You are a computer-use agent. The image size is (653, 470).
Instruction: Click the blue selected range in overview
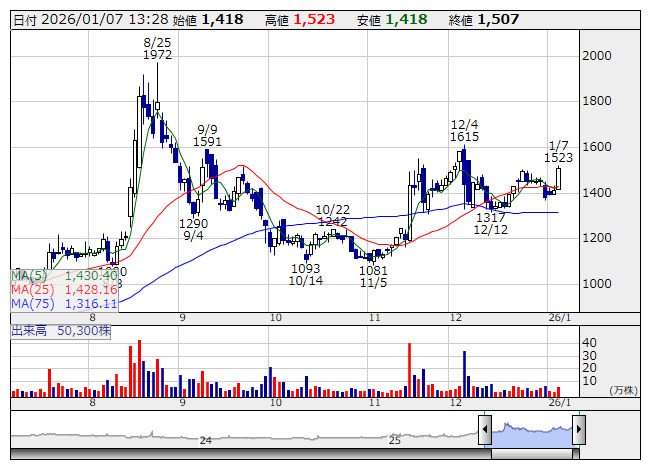[531, 431]
